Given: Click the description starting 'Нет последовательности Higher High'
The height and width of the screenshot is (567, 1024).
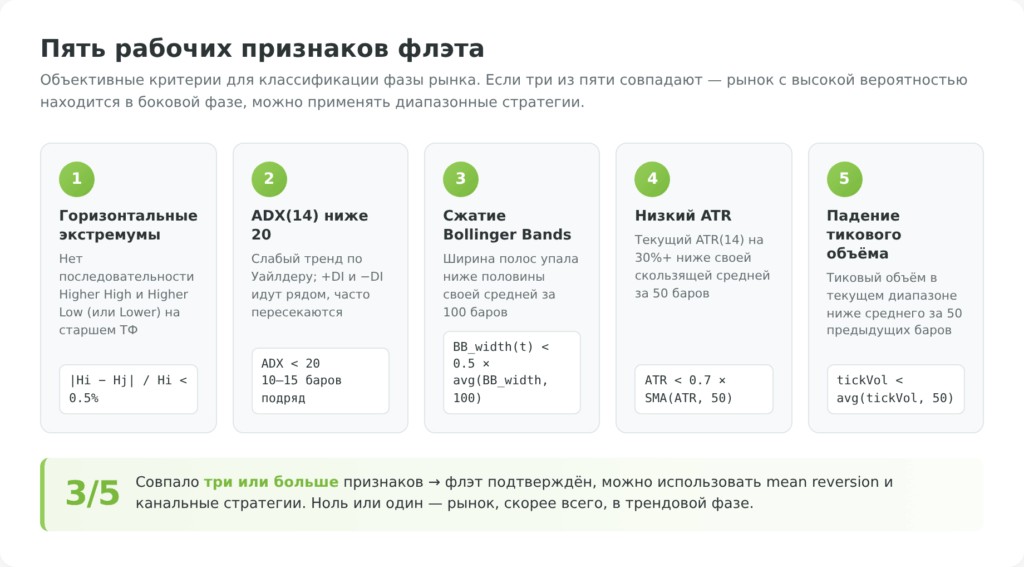Looking at the screenshot, I should (127, 294).
